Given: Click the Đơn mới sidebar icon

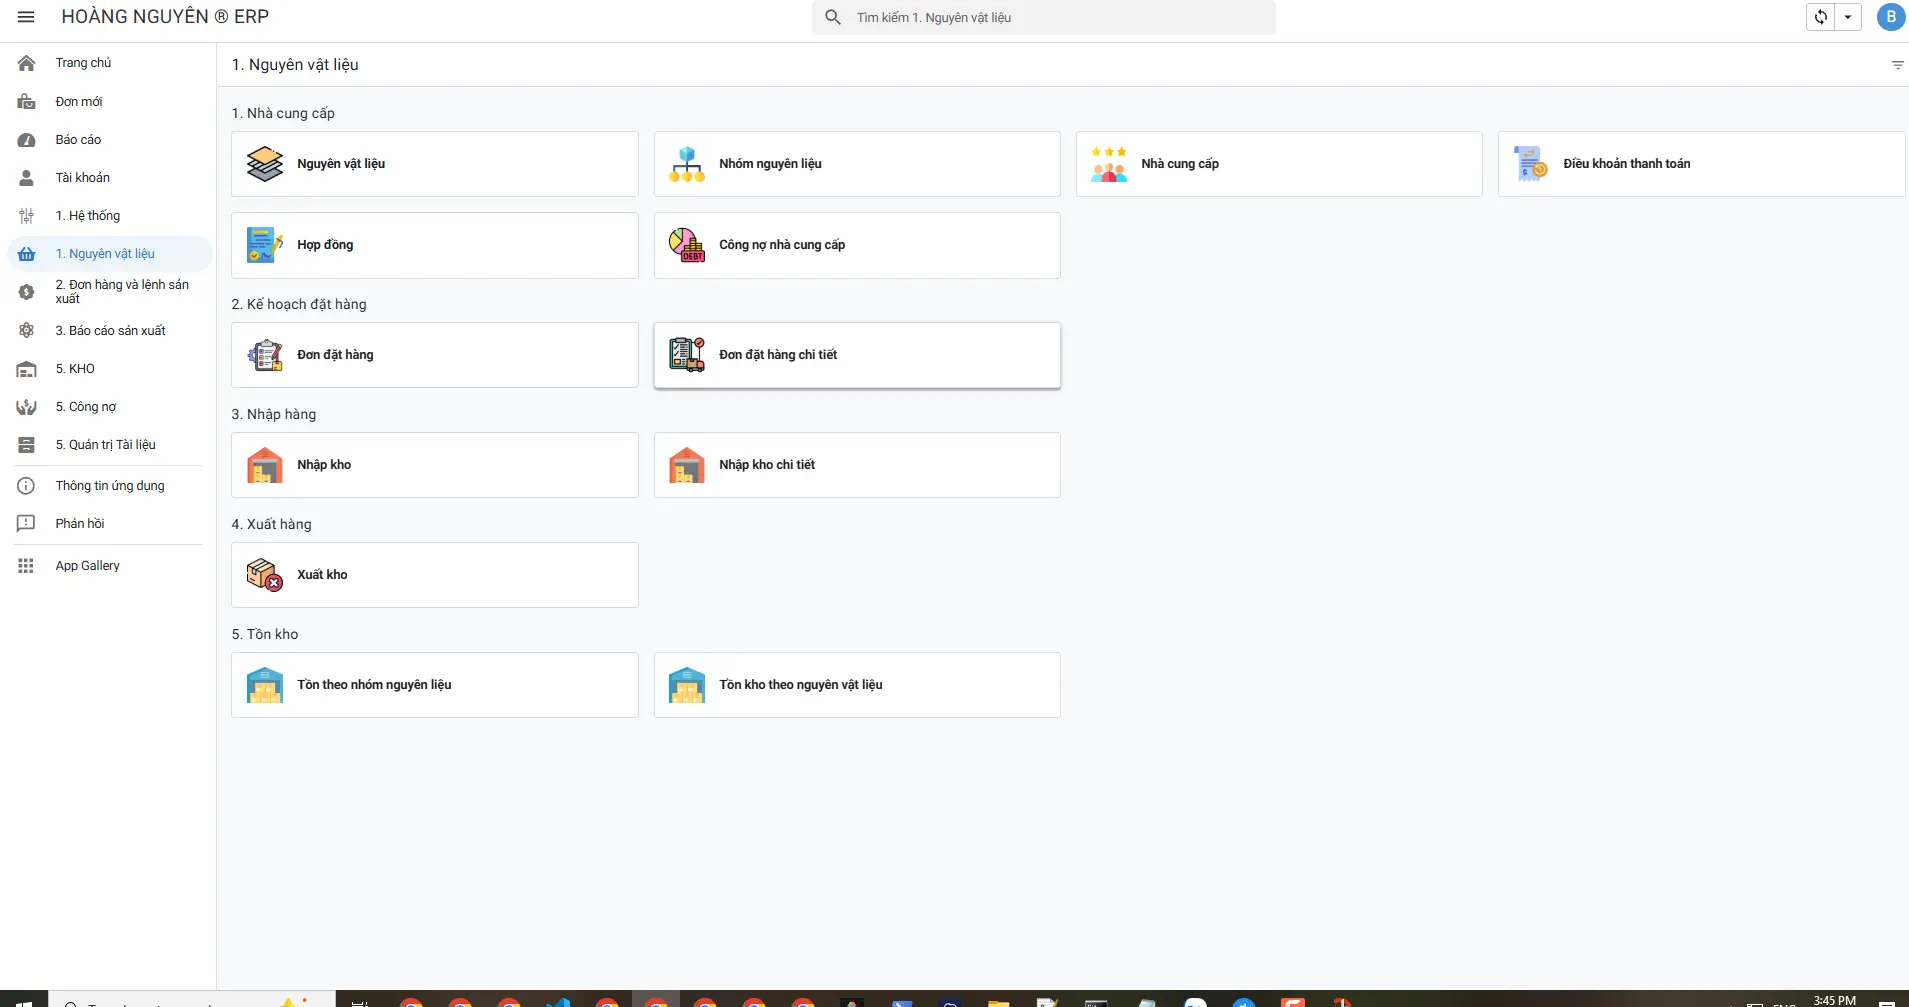Looking at the screenshot, I should pyautogui.click(x=27, y=101).
